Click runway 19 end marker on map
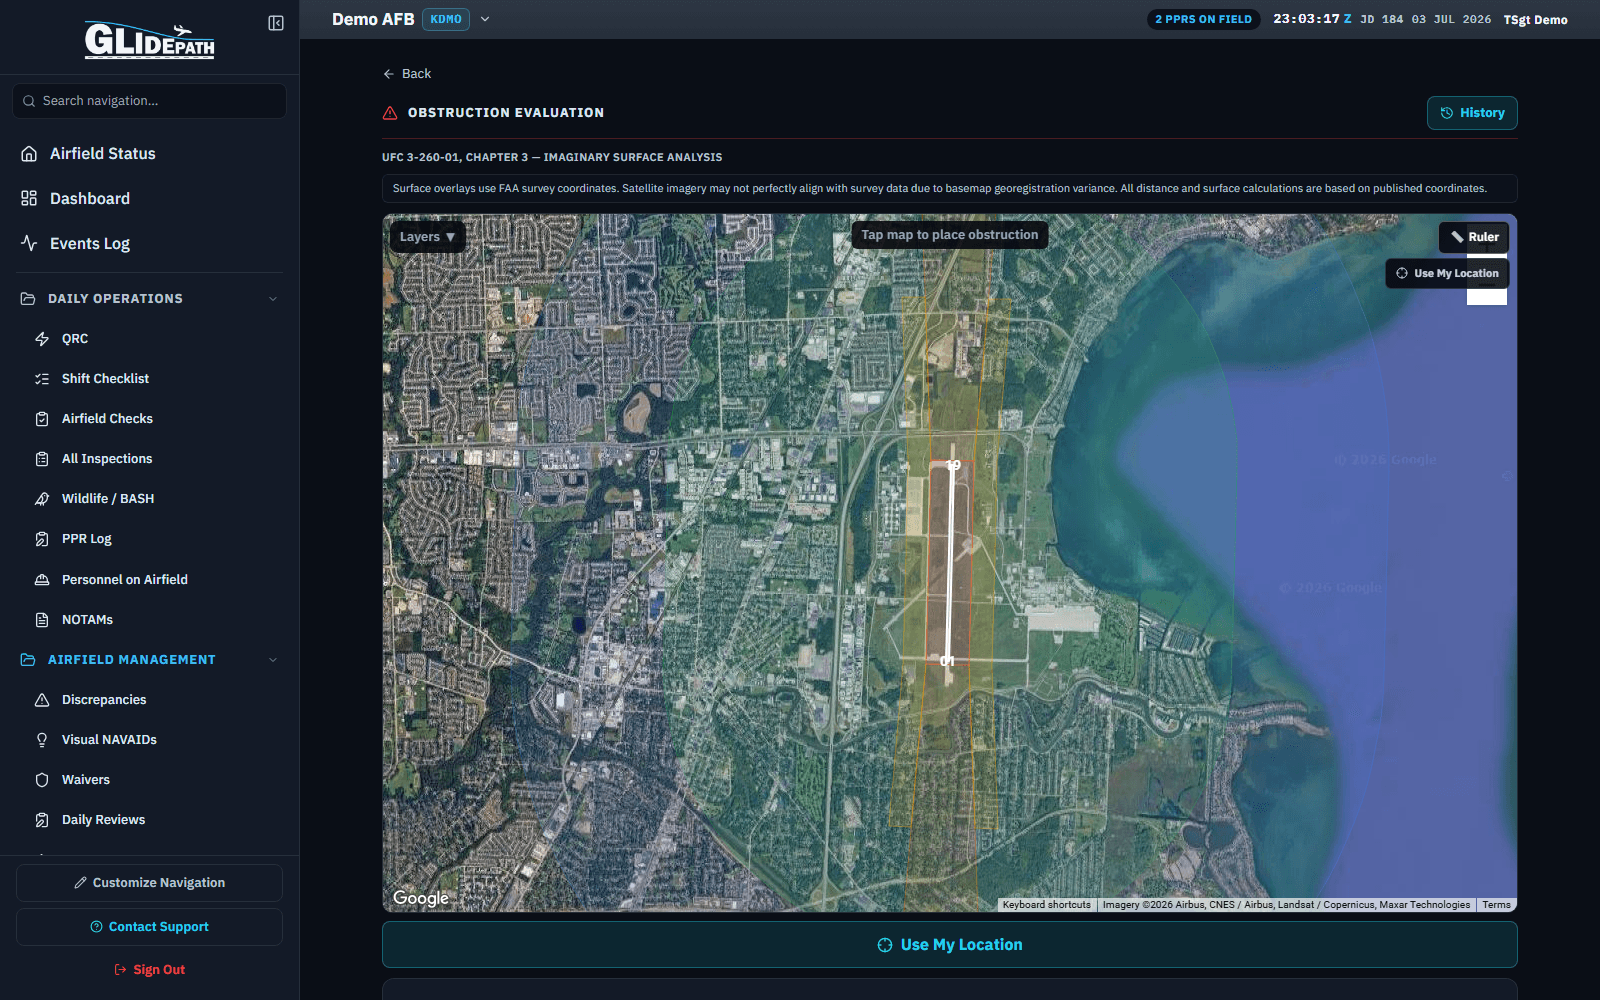 (953, 465)
